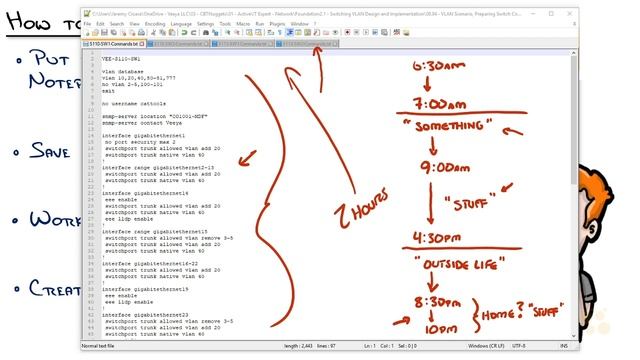640x360 pixels.
Task: Click the Paste clipboard icon
Action: pos(172,33)
